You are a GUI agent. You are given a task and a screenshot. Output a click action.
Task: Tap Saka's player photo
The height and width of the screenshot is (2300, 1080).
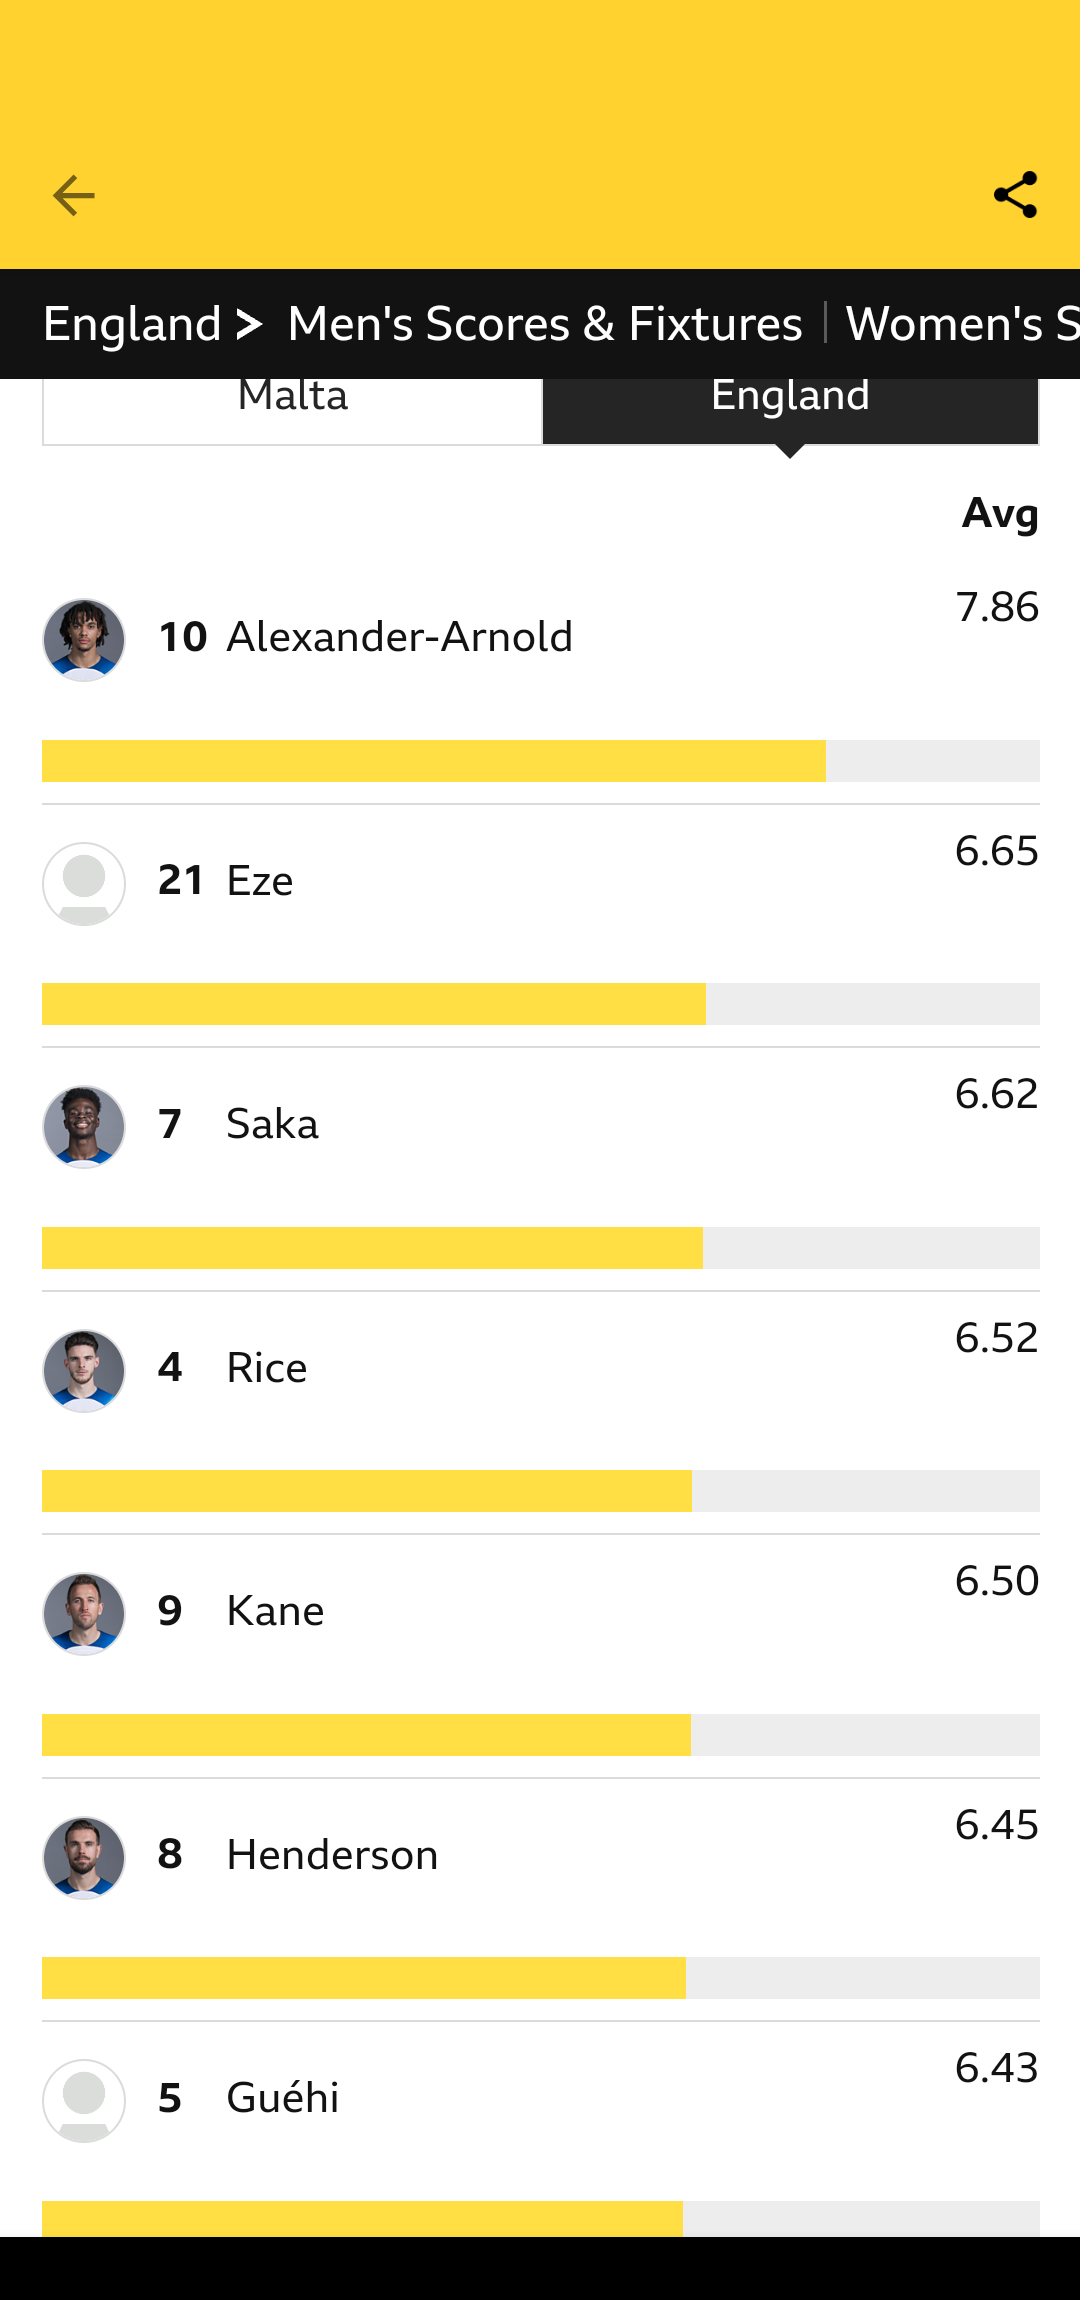pos(84,1127)
